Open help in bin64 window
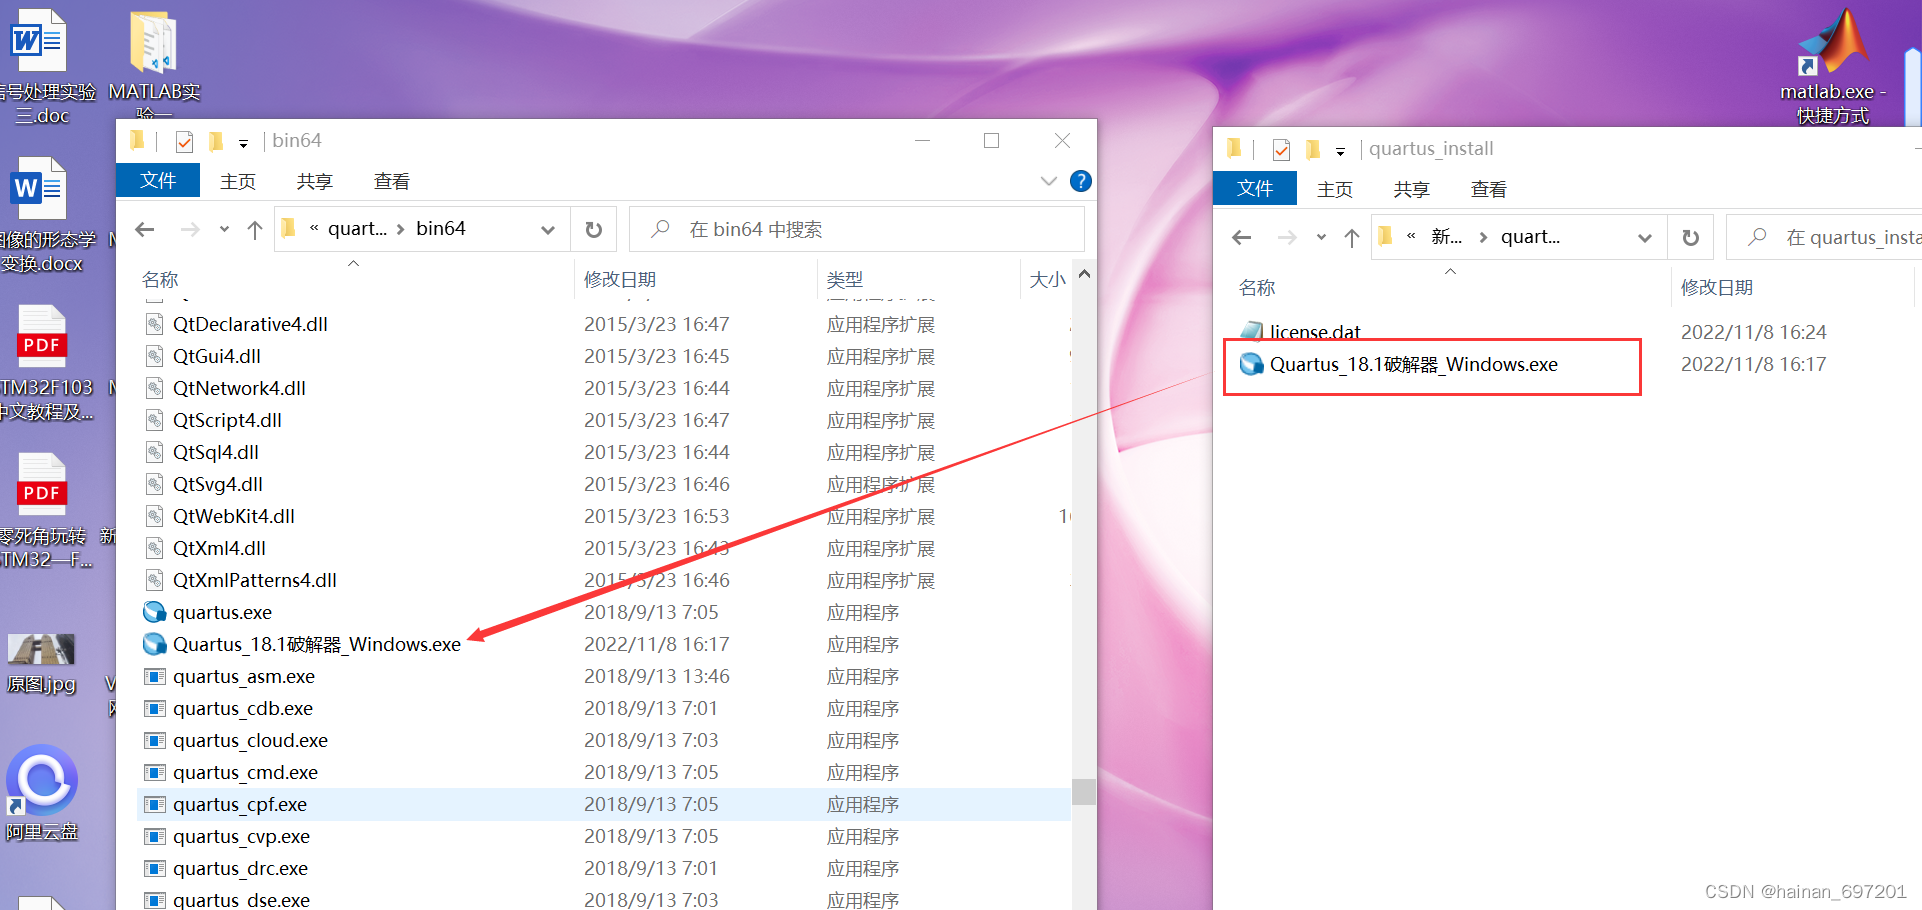 pyautogui.click(x=1081, y=181)
